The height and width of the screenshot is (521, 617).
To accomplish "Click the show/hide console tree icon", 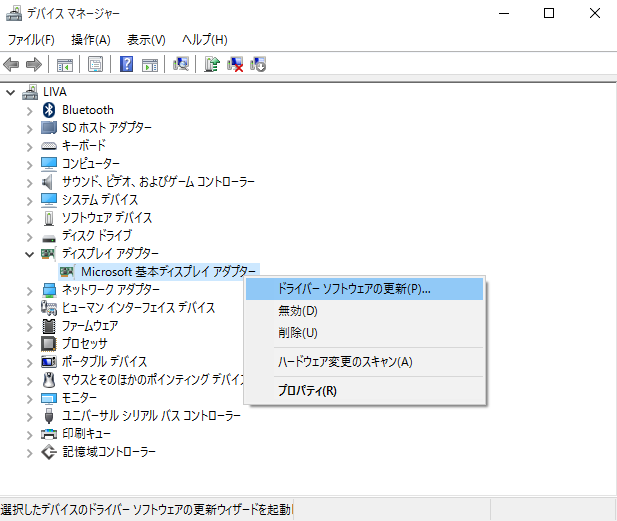I will pos(65,65).
